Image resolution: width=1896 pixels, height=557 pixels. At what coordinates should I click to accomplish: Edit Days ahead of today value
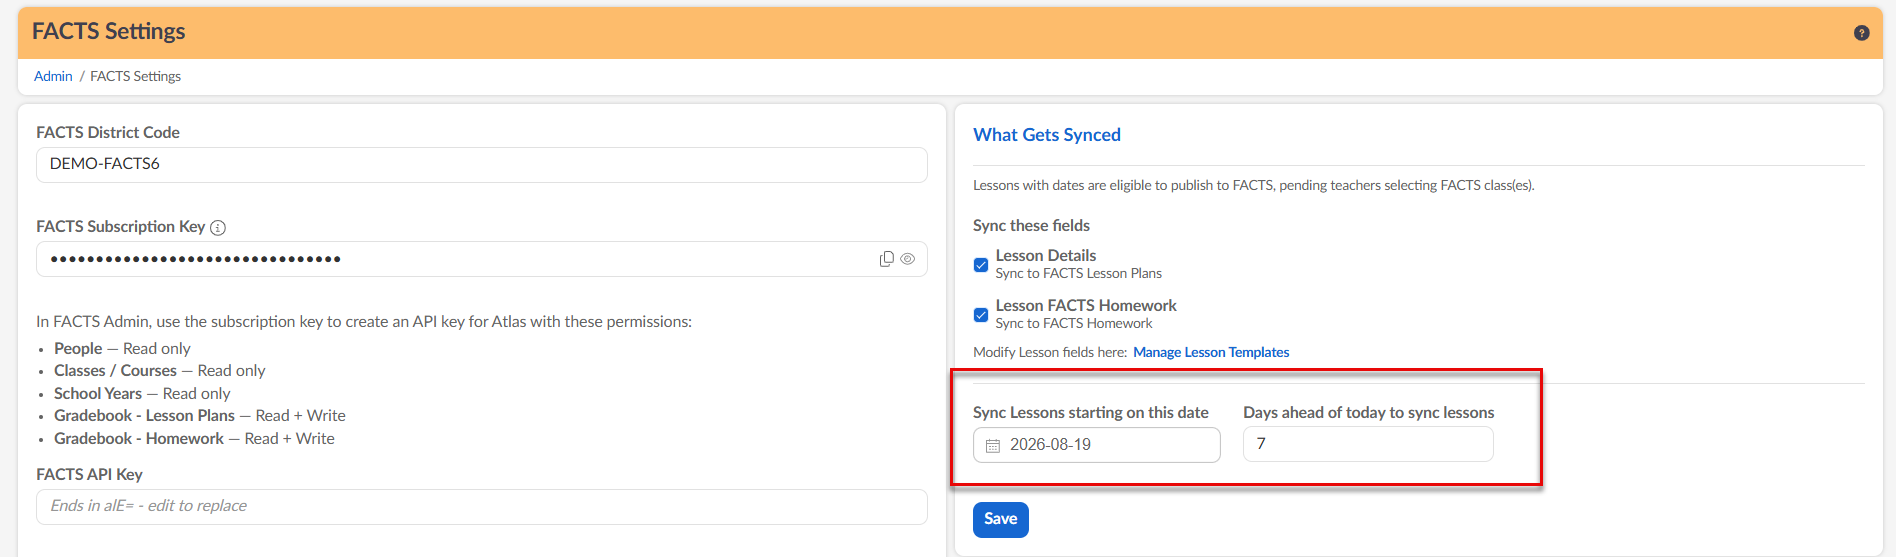[x=1368, y=444]
